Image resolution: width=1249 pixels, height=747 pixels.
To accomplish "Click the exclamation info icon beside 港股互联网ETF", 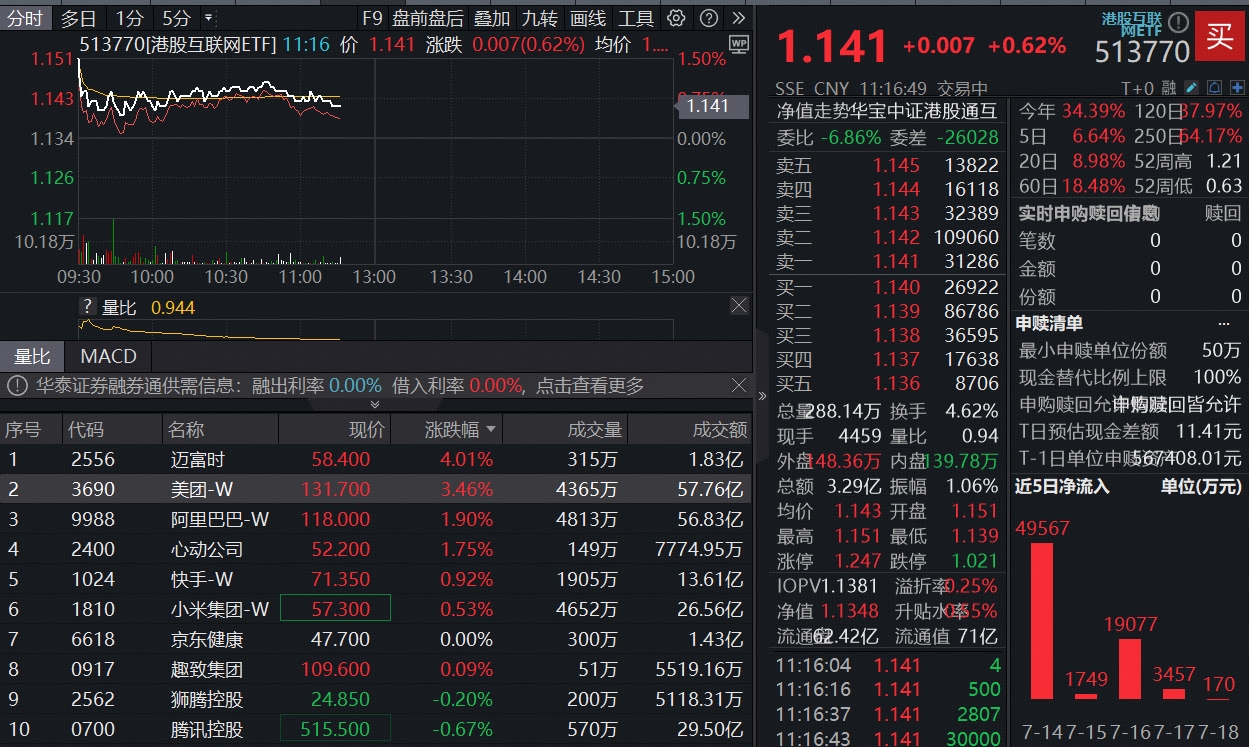I will 1178,22.
